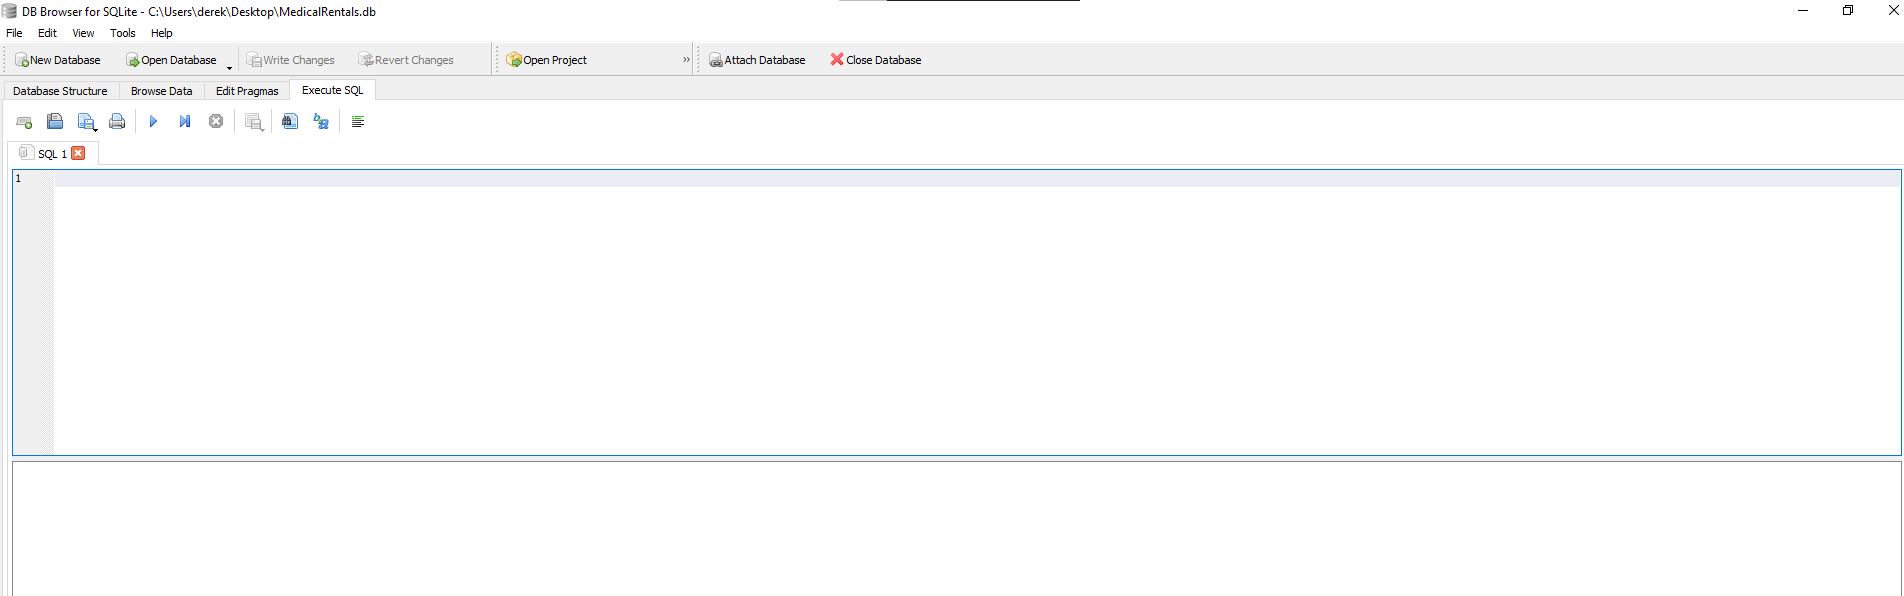Open the Tools menu
This screenshot has width=1904, height=596.
pyautogui.click(x=122, y=33)
